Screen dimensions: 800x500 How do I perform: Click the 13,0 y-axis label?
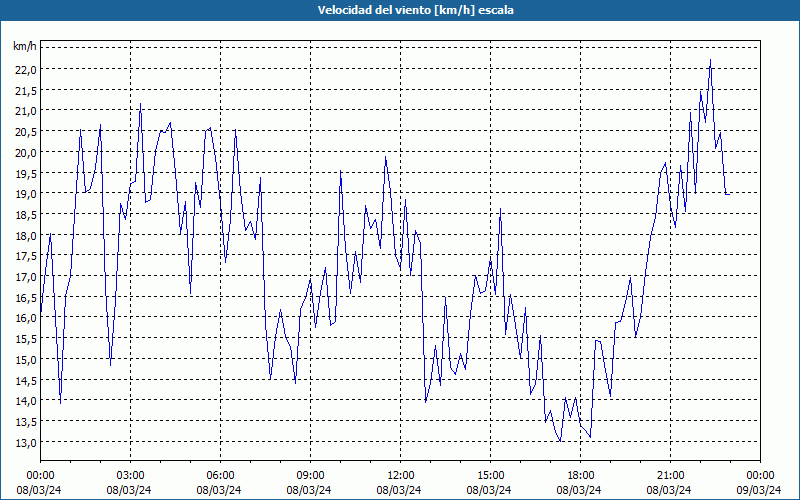26,442
